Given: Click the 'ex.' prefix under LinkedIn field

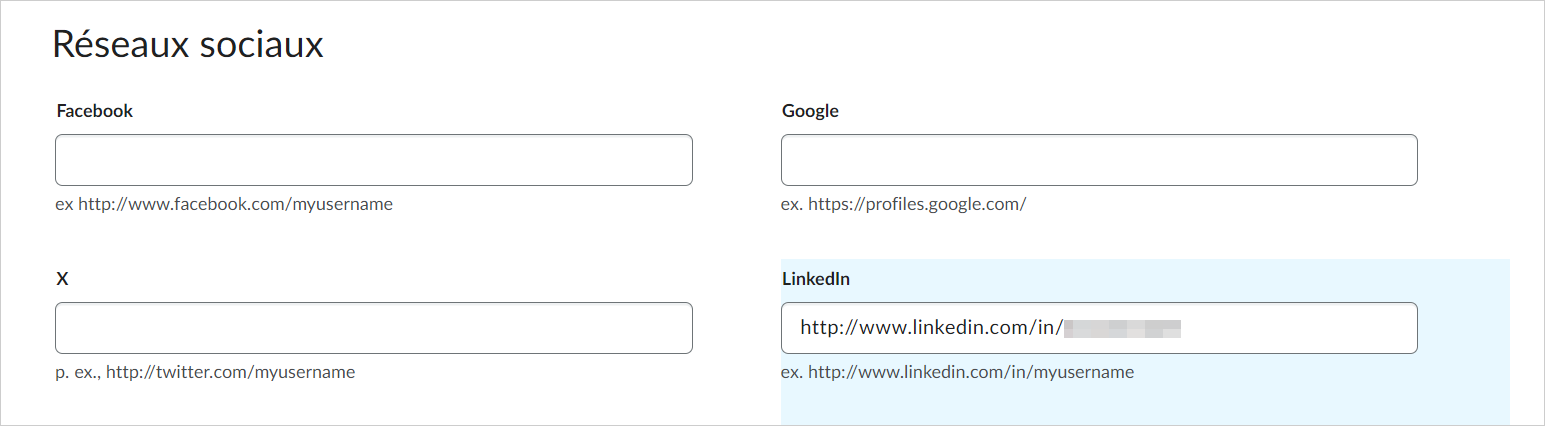Looking at the screenshot, I should [x=792, y=372].
